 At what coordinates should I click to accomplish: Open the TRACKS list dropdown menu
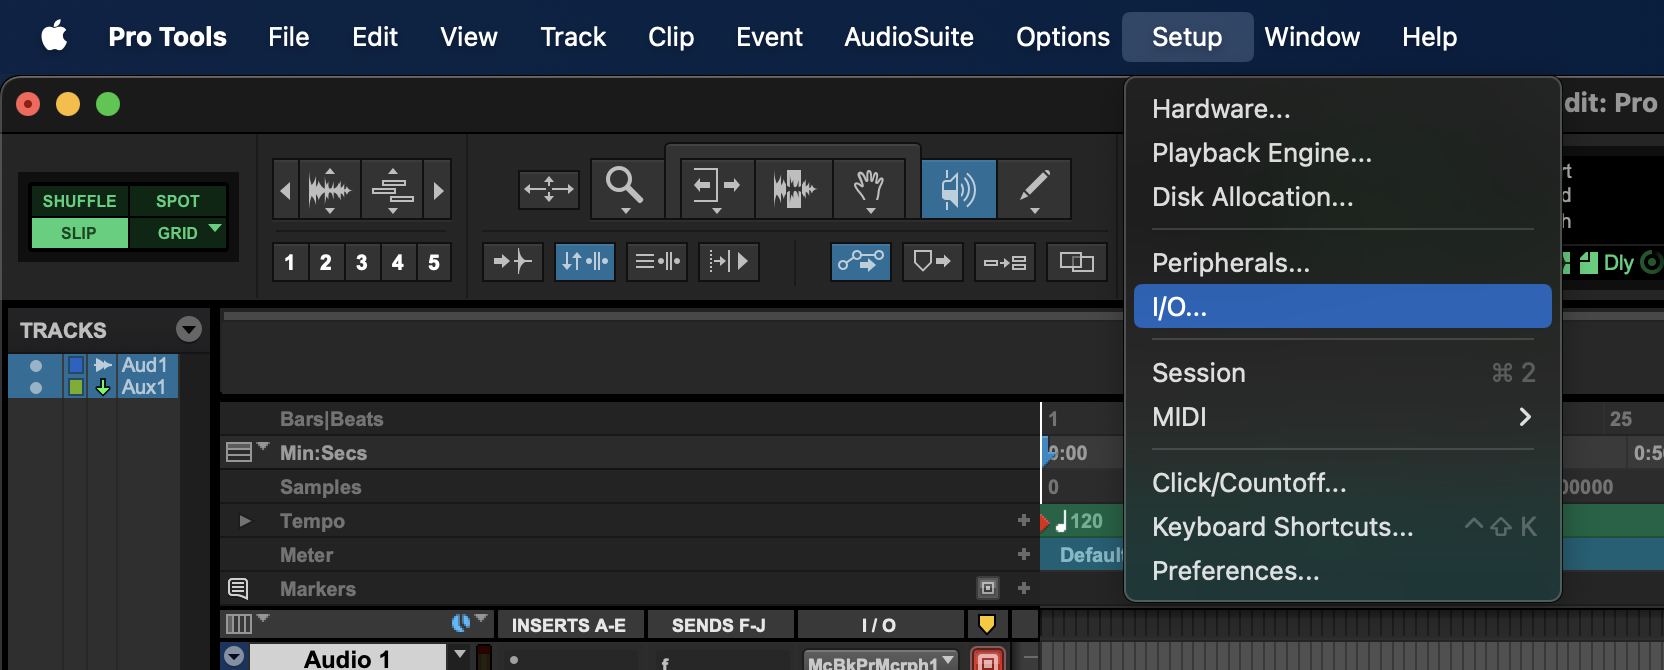[x=188, y=329]
